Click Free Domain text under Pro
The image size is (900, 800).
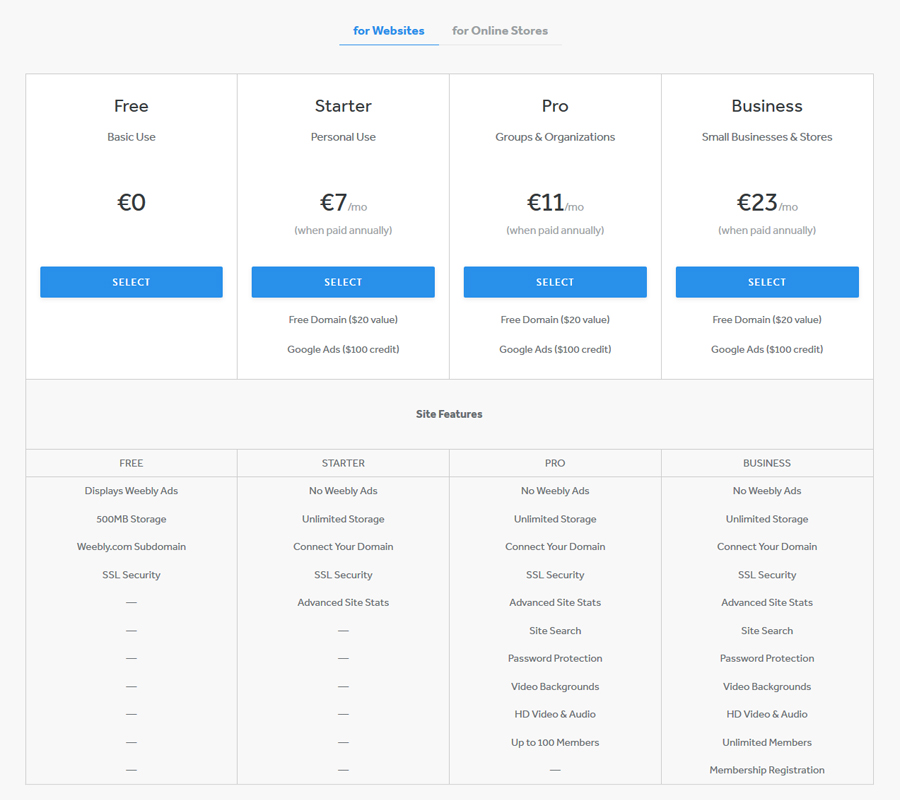pyautogui.click(x=555, y=320)
